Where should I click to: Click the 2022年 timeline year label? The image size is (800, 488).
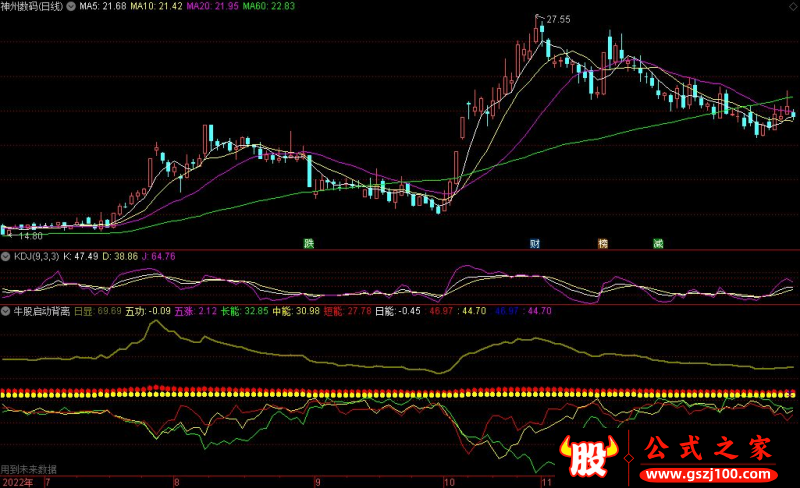point(16,481)
